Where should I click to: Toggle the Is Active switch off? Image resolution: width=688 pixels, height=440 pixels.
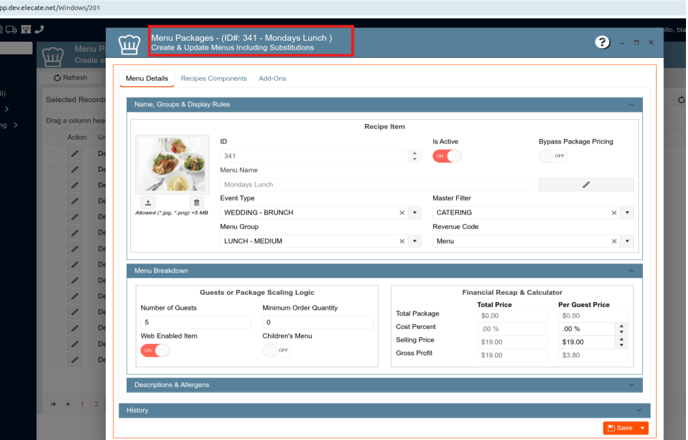[446, 156]
